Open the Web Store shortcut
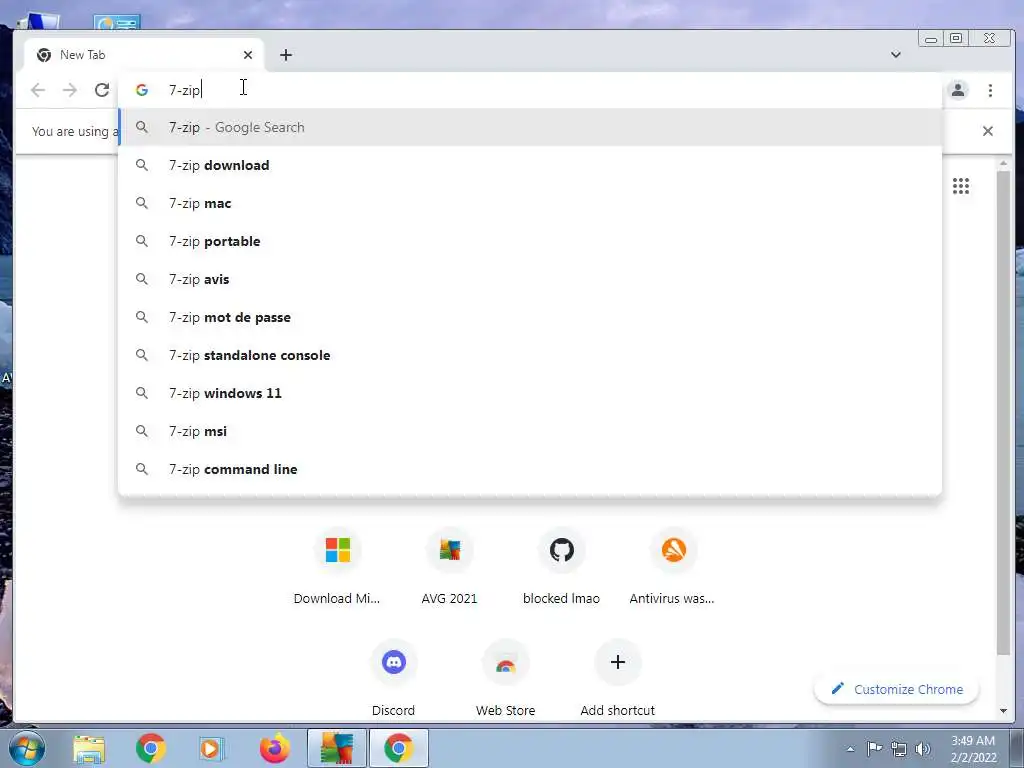 [505, 677]
